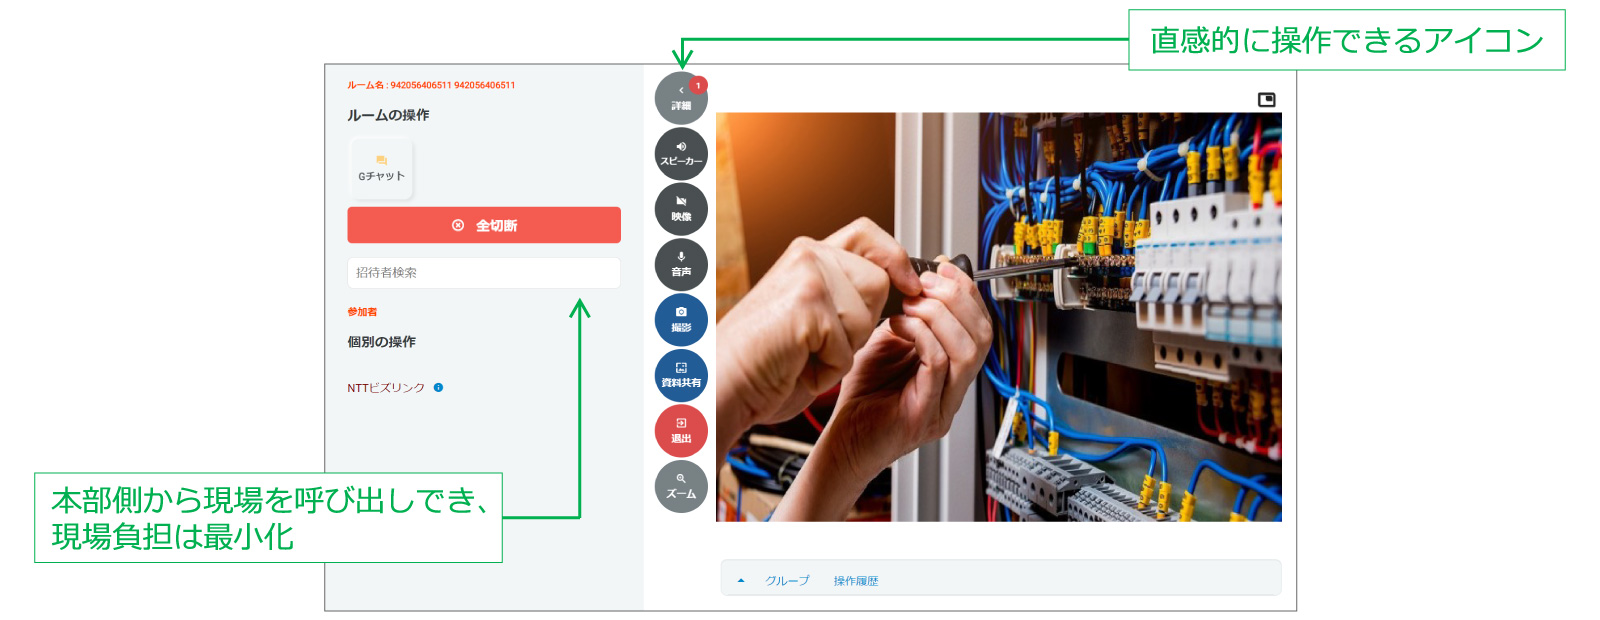Viewport: 1600px width, 620px height.
Task: Take a snapshot with 撮影 button
Action: pyautogui.click(x=680, y=320)
